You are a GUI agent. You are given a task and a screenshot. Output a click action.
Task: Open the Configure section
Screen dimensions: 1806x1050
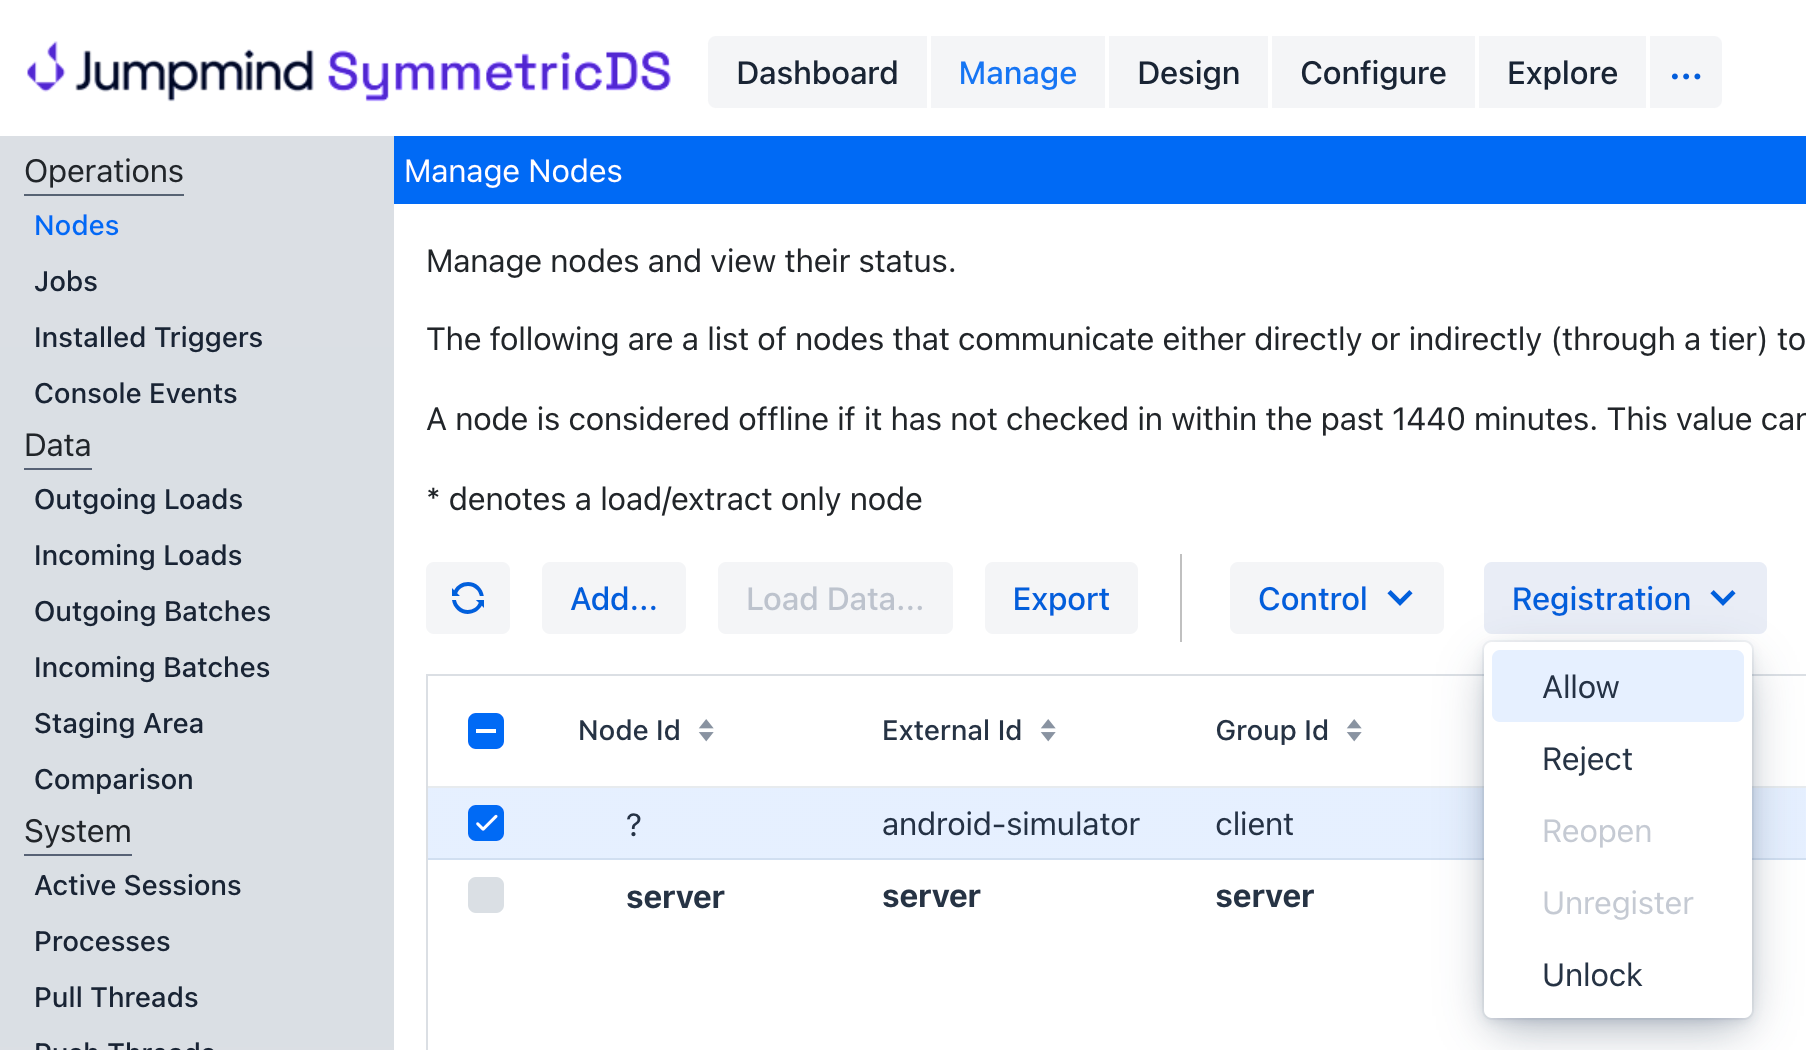coord(1372,72)
